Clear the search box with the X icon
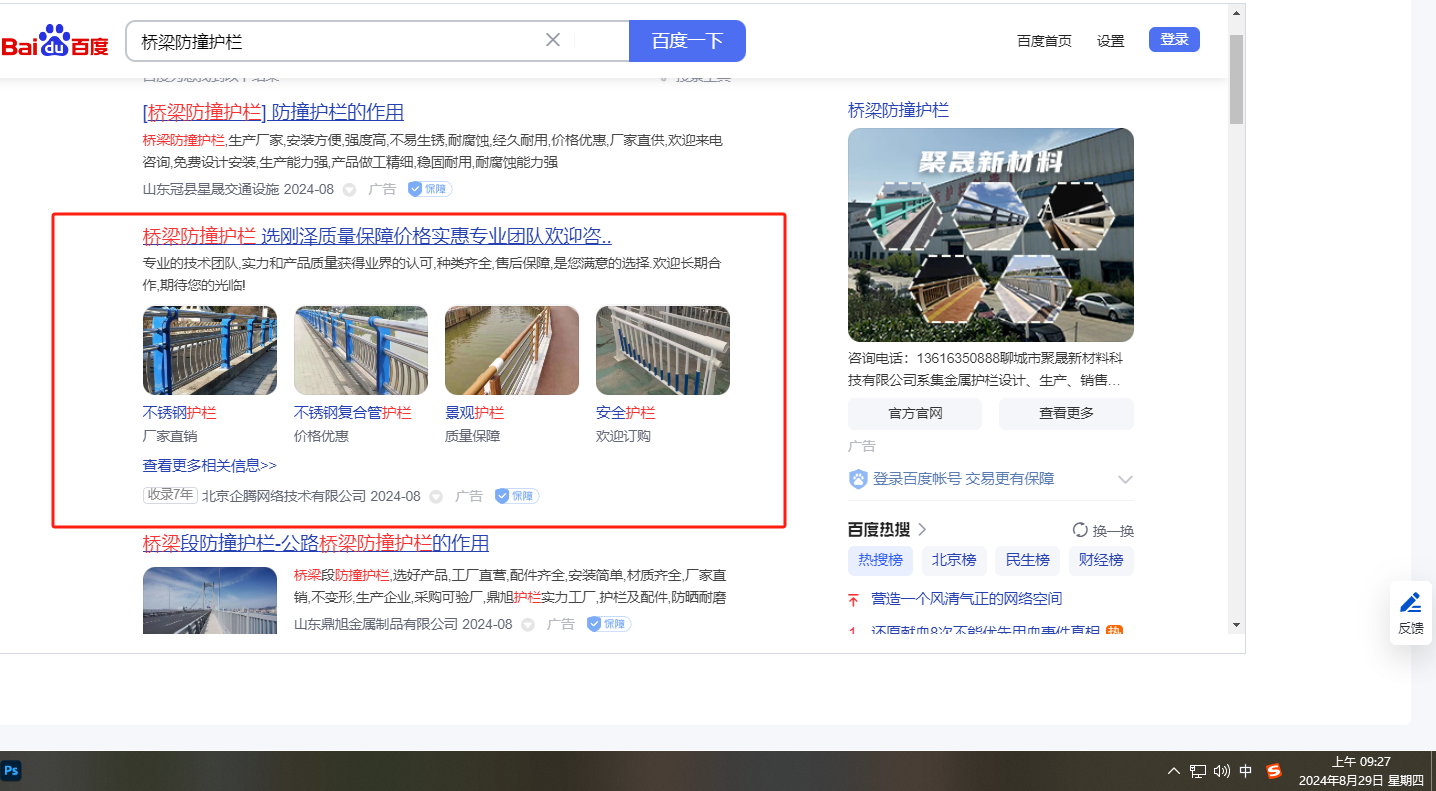 click(x=553, y=40)
